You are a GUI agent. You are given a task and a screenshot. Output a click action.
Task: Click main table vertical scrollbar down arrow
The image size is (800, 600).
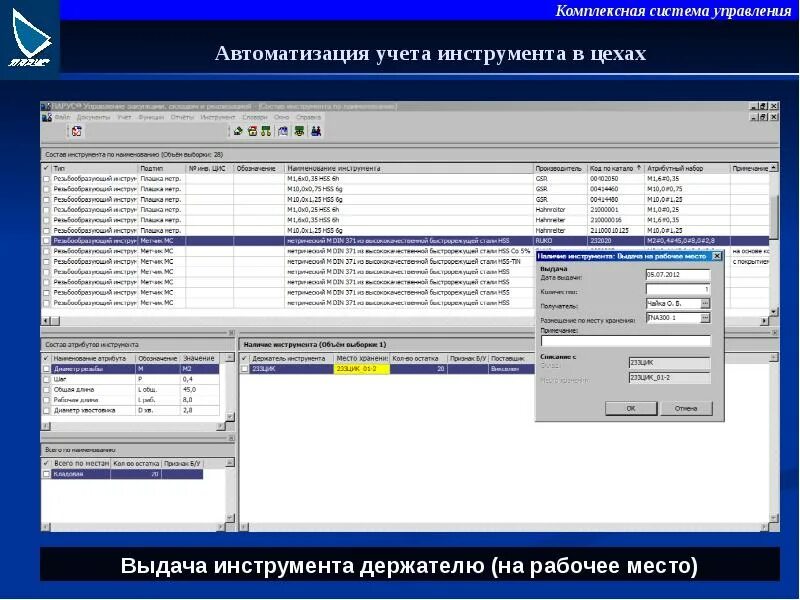(x=774, y=311)
